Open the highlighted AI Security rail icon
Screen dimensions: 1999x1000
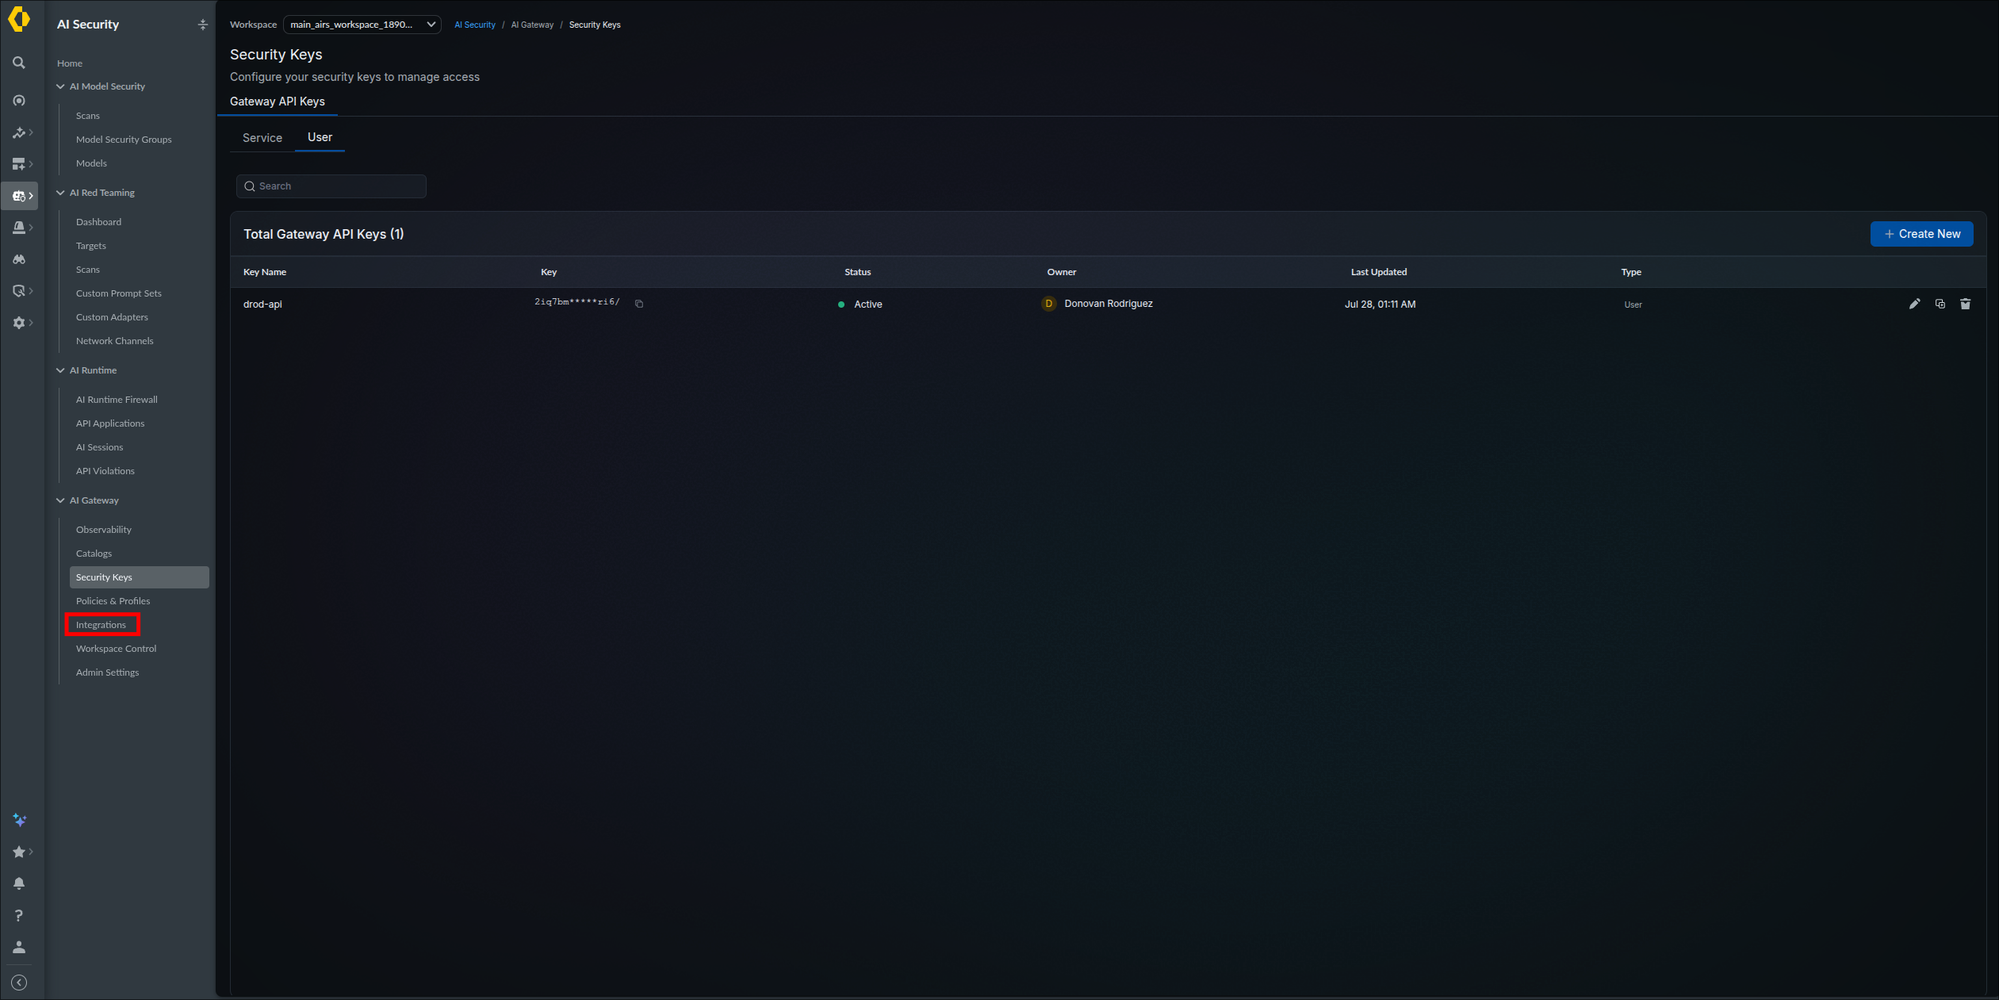pos(20,196)
